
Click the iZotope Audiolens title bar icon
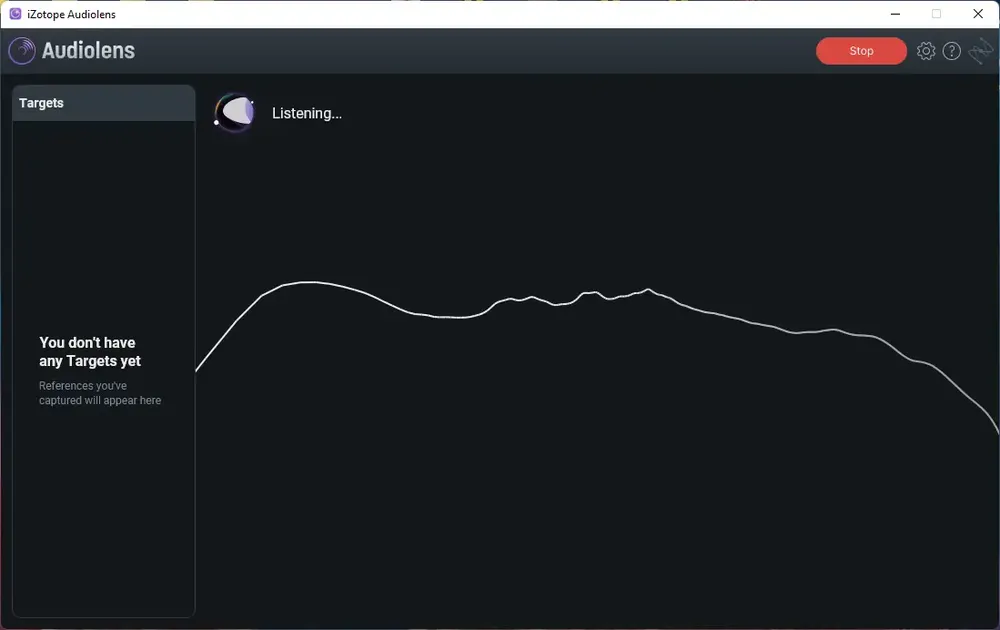[15, 14]
